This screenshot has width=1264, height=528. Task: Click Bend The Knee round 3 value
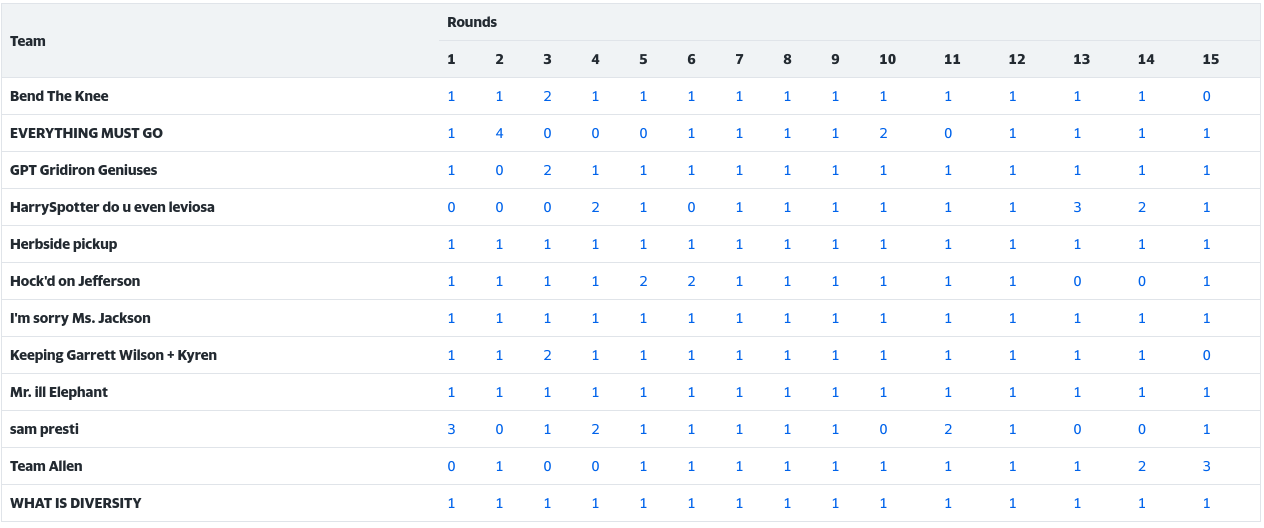point(547,97)
